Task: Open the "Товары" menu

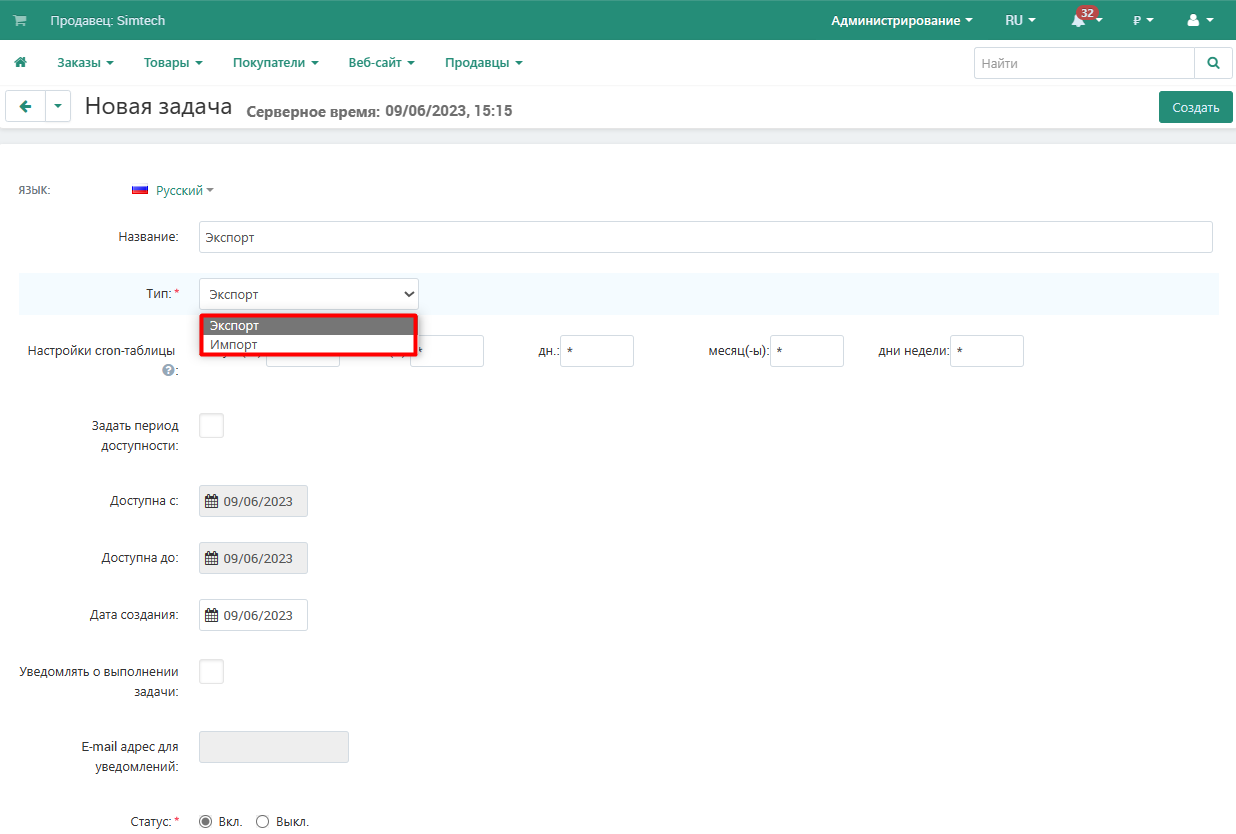Action: pos(173,63)
